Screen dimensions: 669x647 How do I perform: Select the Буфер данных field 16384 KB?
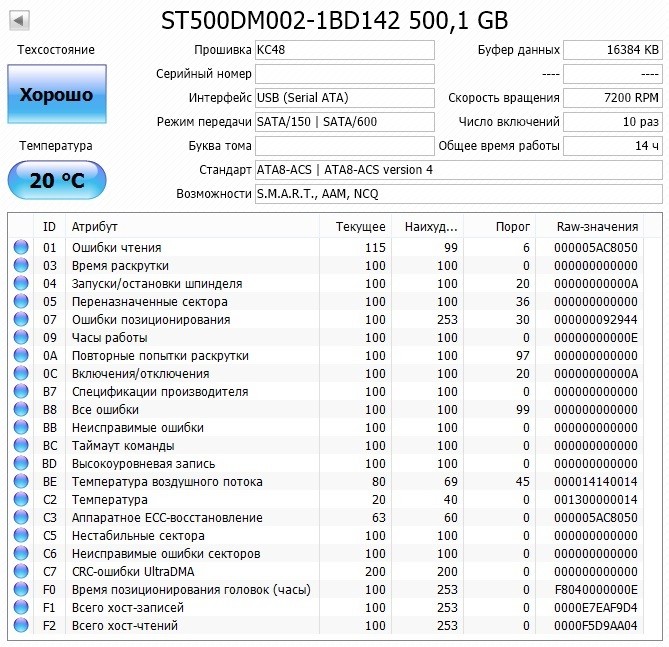(613, 50)
